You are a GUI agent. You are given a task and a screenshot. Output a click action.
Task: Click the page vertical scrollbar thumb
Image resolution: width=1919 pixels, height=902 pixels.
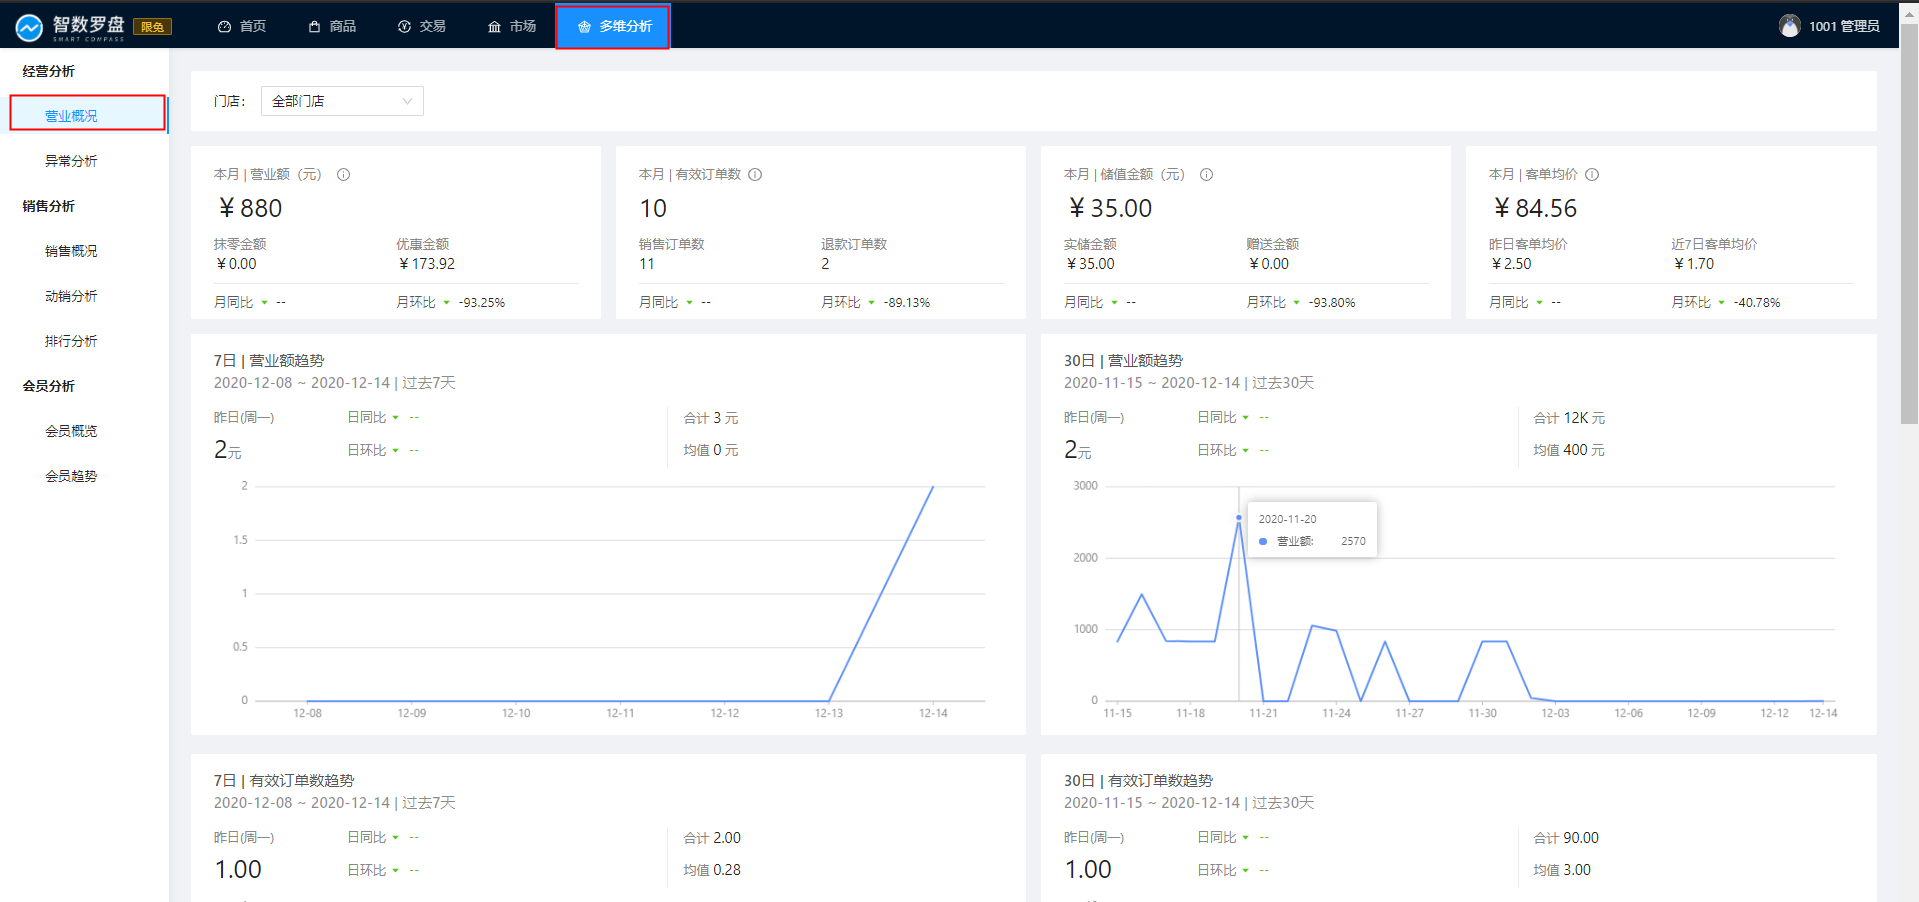(x=1909, y=220)
